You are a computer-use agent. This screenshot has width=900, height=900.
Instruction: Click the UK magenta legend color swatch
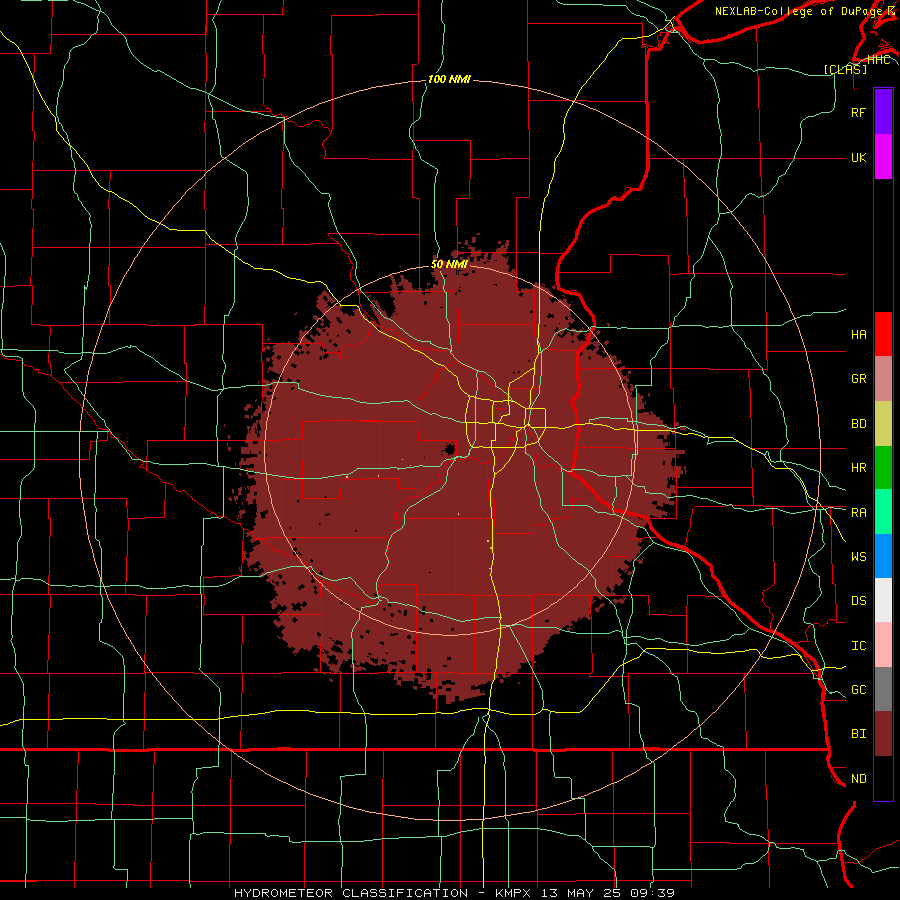coord(883,157)
